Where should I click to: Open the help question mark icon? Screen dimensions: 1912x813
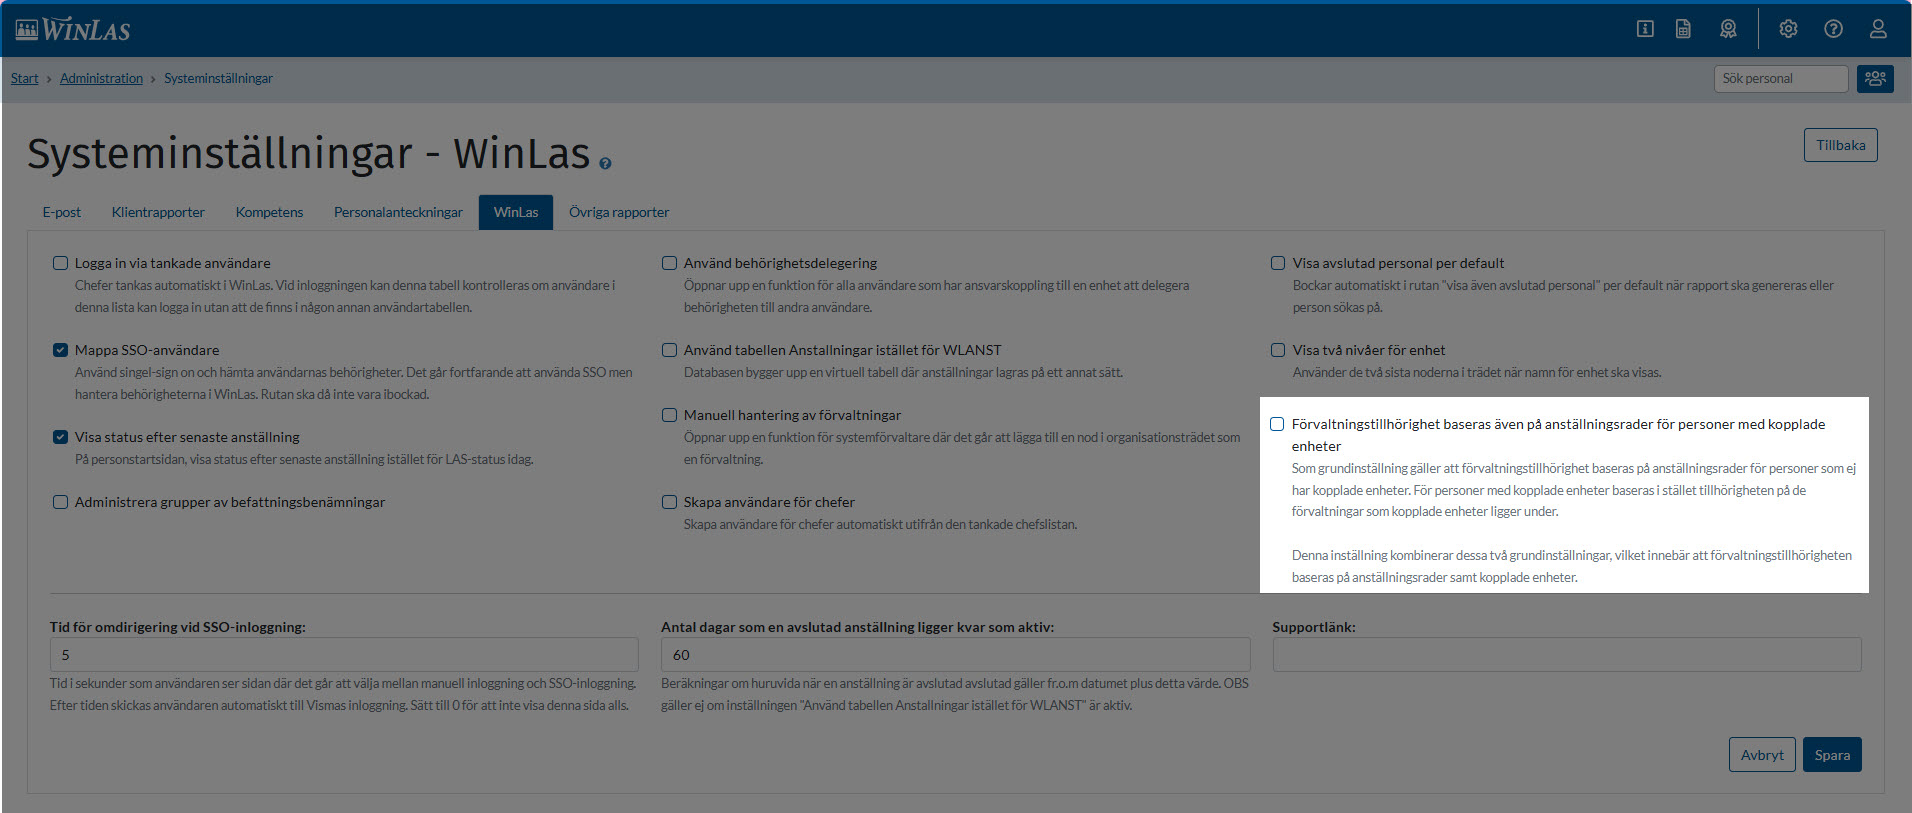[x=1833, y=29]
